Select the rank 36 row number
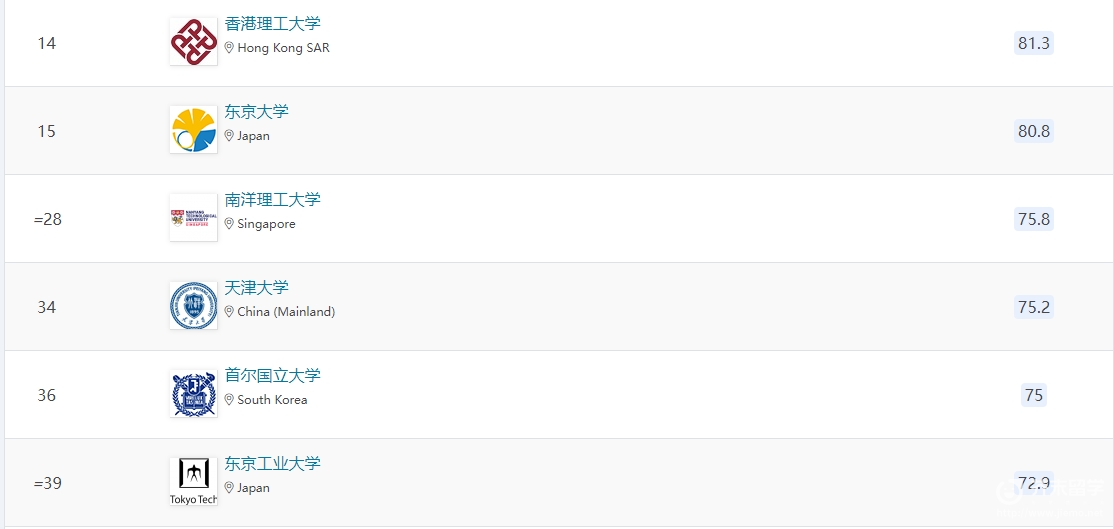The image size is (1114, 529). (47, 396)
